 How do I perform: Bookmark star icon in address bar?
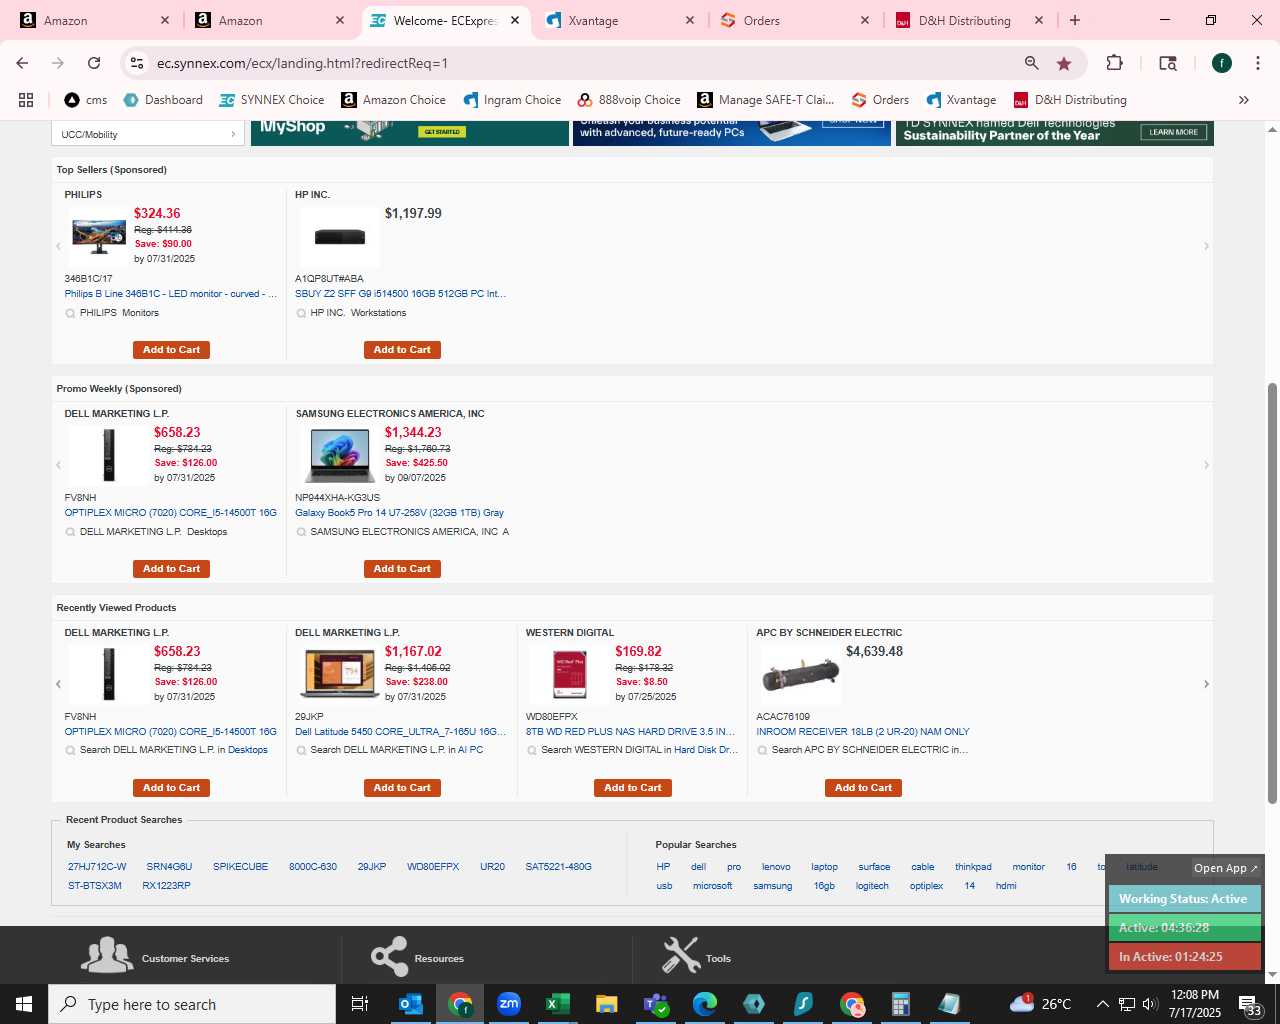click(x=1064, y=63)
